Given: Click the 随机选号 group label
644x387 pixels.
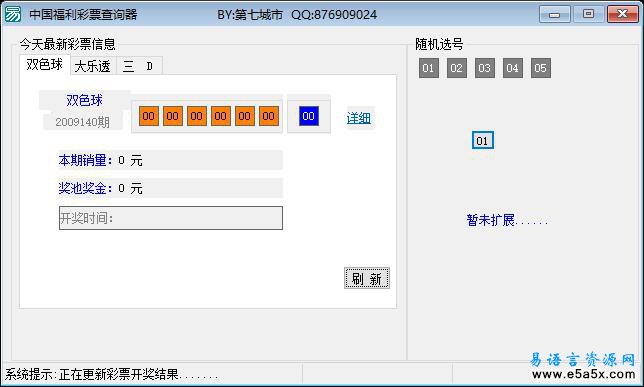Looking at the screenshot, I should coord(439,44).
